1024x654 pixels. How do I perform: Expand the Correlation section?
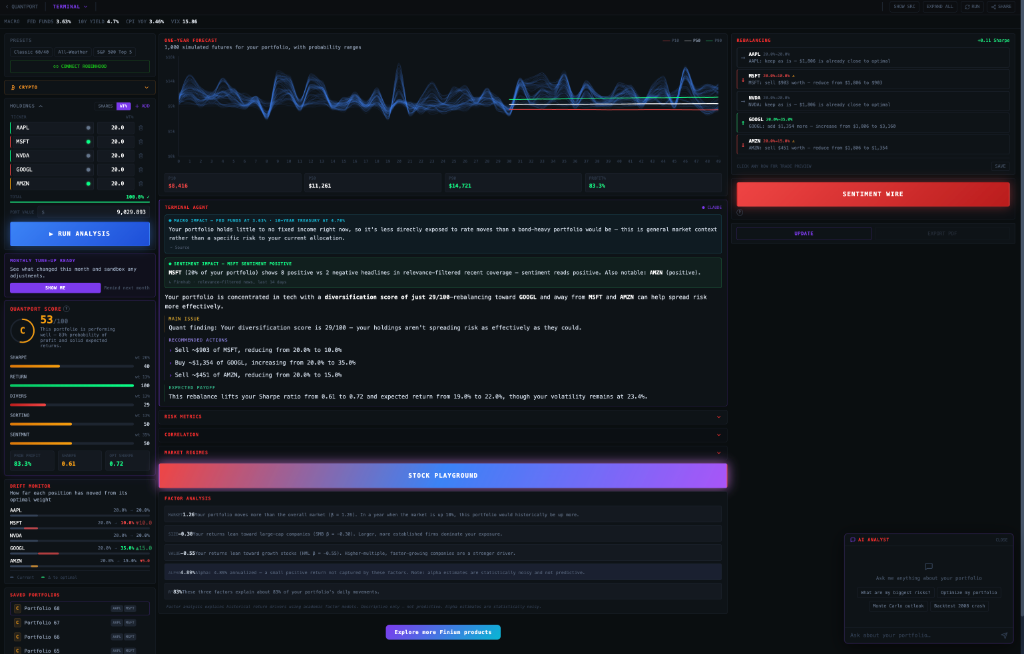[x=443, y=434]
